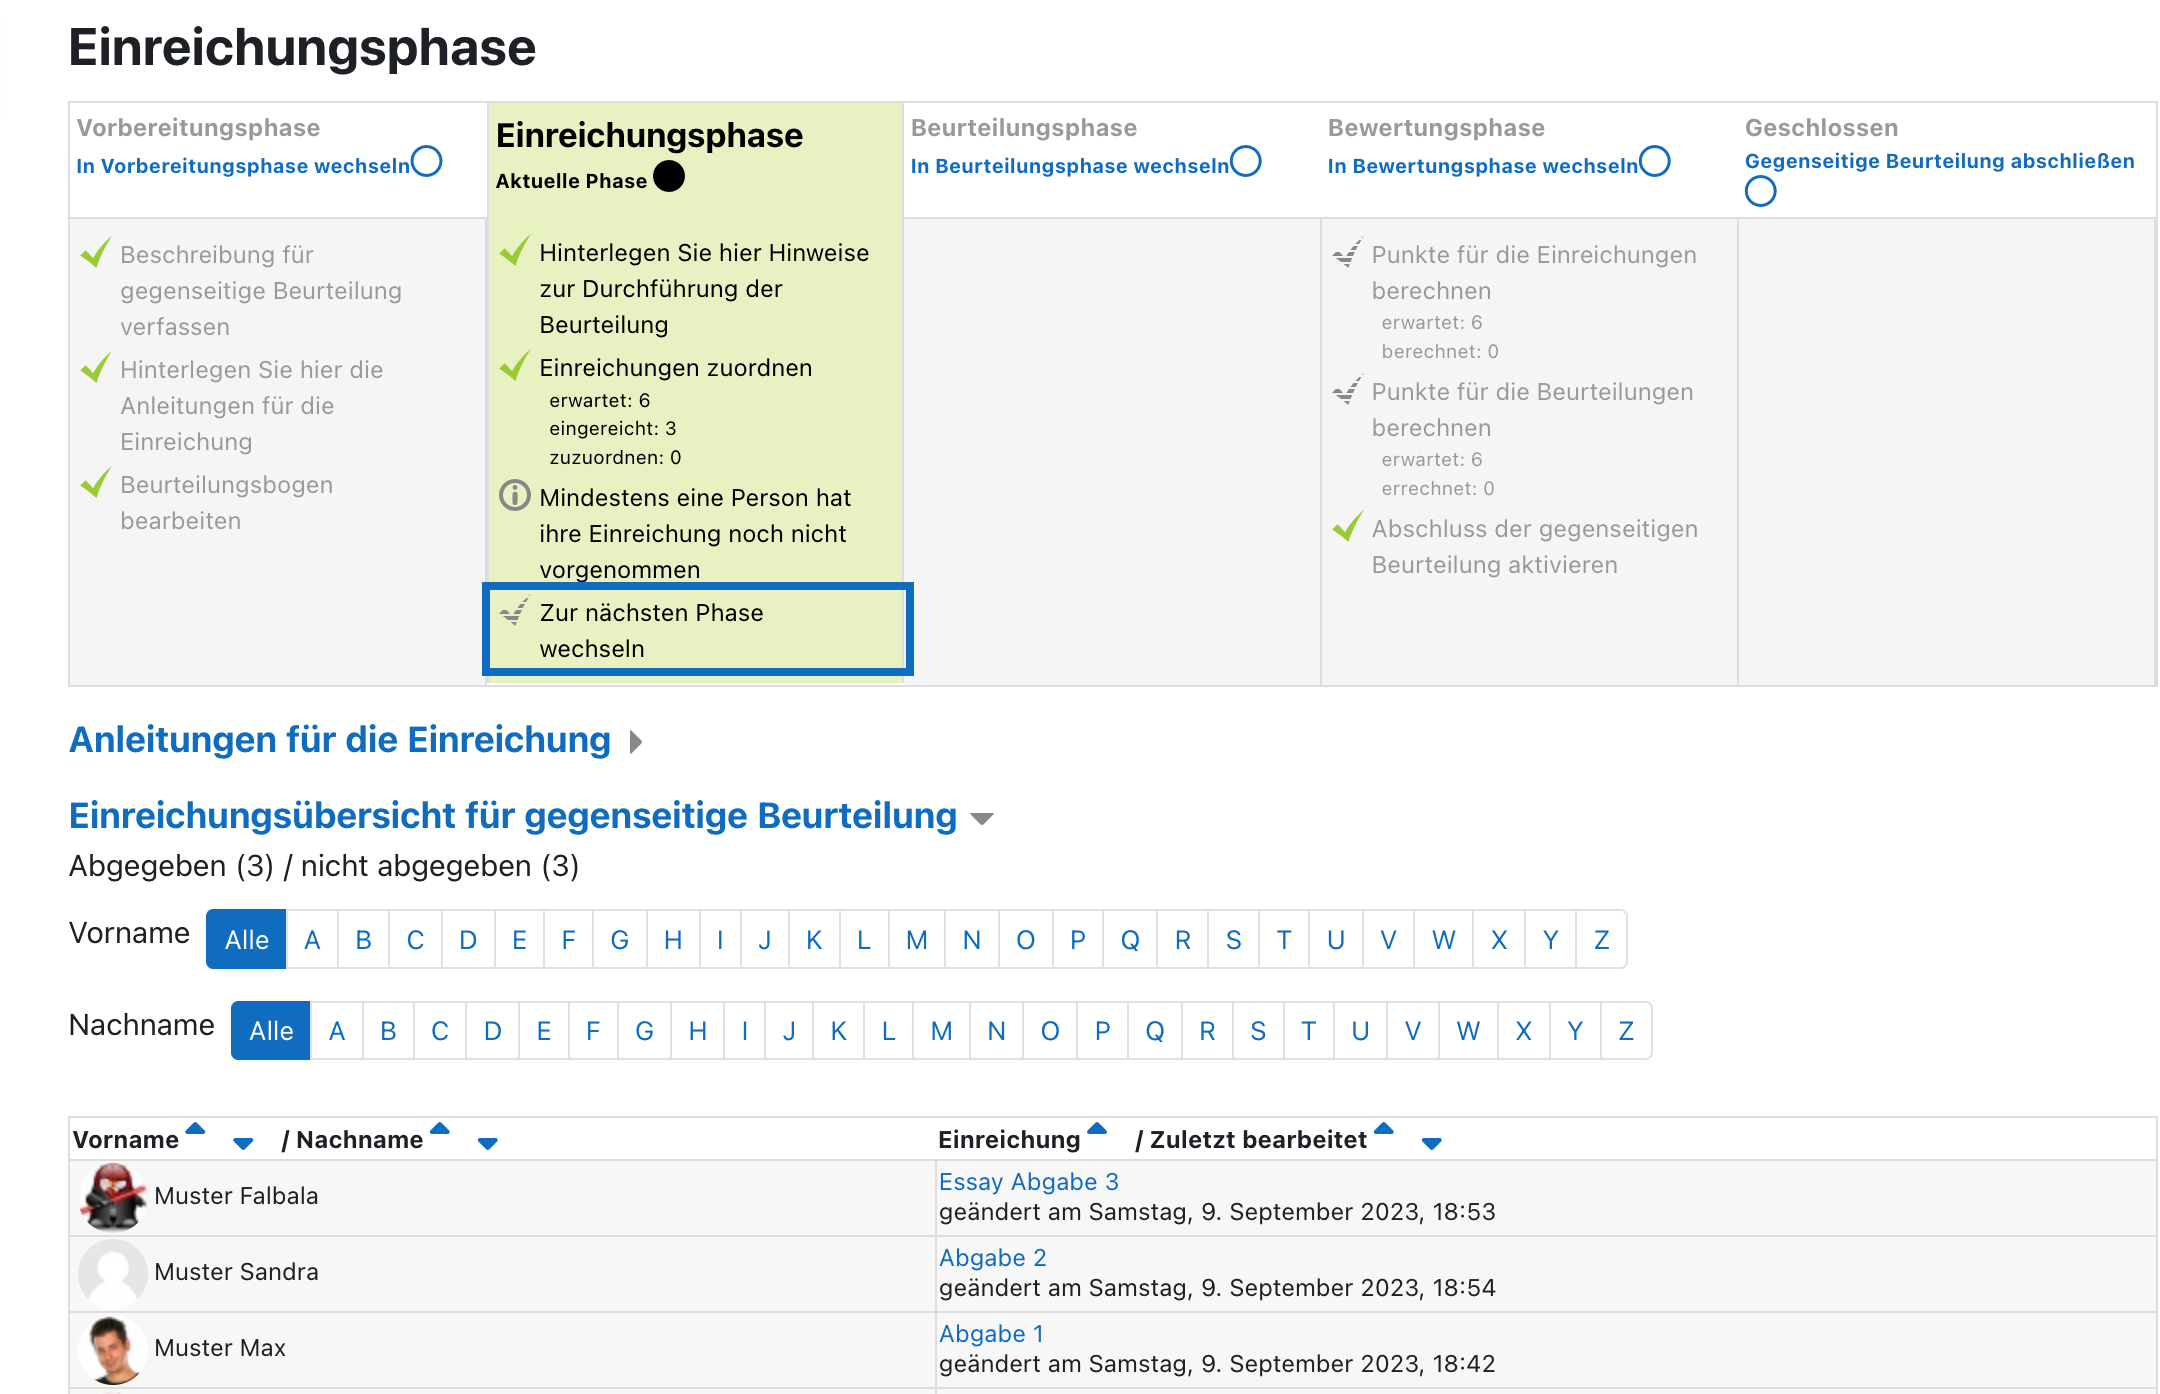
Task: Click Zur nächsten Phase wechseln
Action: pos(651,630)
